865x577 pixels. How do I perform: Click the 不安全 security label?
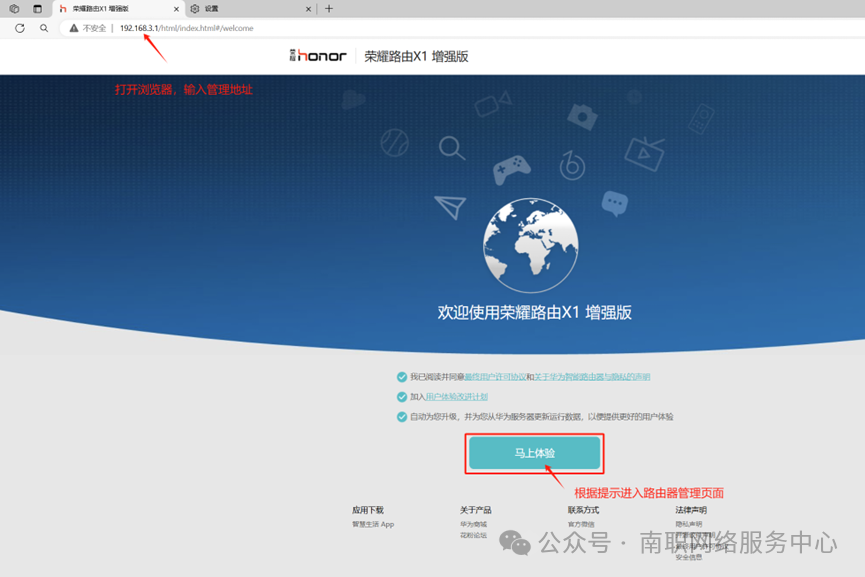tap(94, 28)
